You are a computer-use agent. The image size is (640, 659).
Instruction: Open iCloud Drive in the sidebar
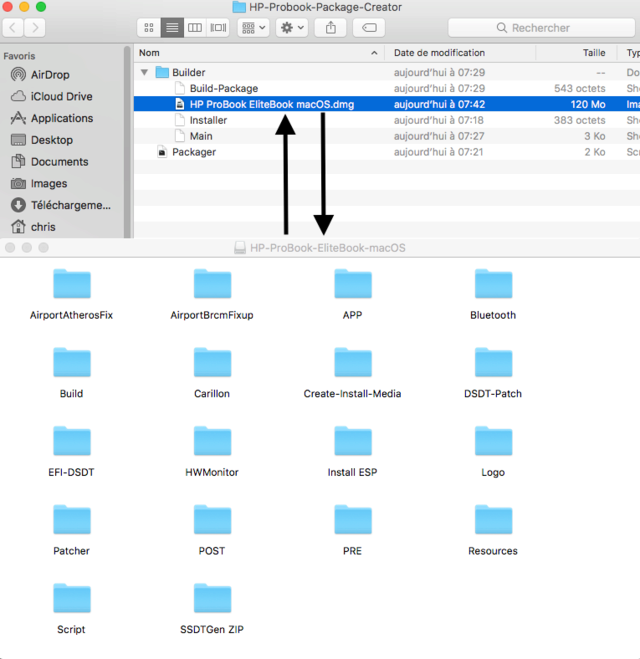pyautogui.click(x=51, y=97)
